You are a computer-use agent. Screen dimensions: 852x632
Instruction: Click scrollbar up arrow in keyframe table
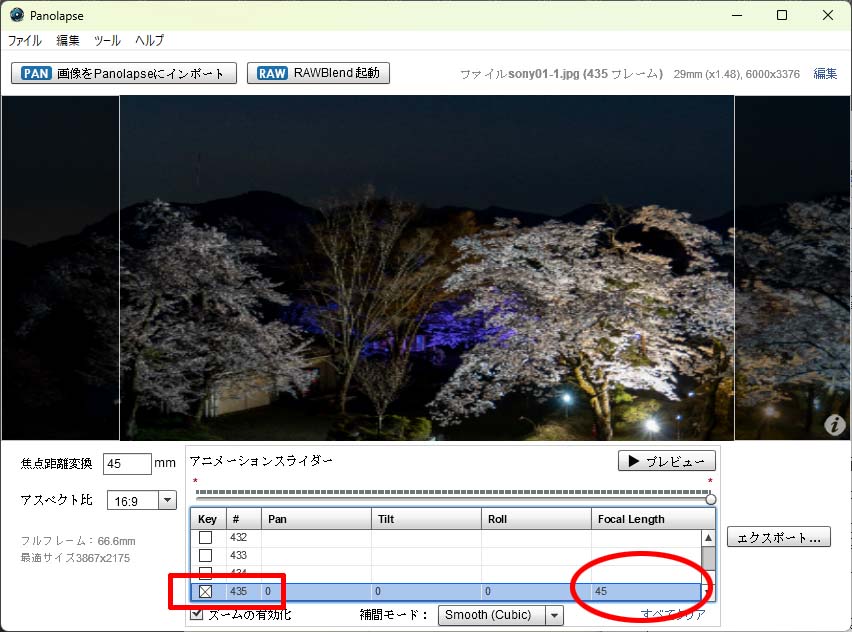pos(708,538)
